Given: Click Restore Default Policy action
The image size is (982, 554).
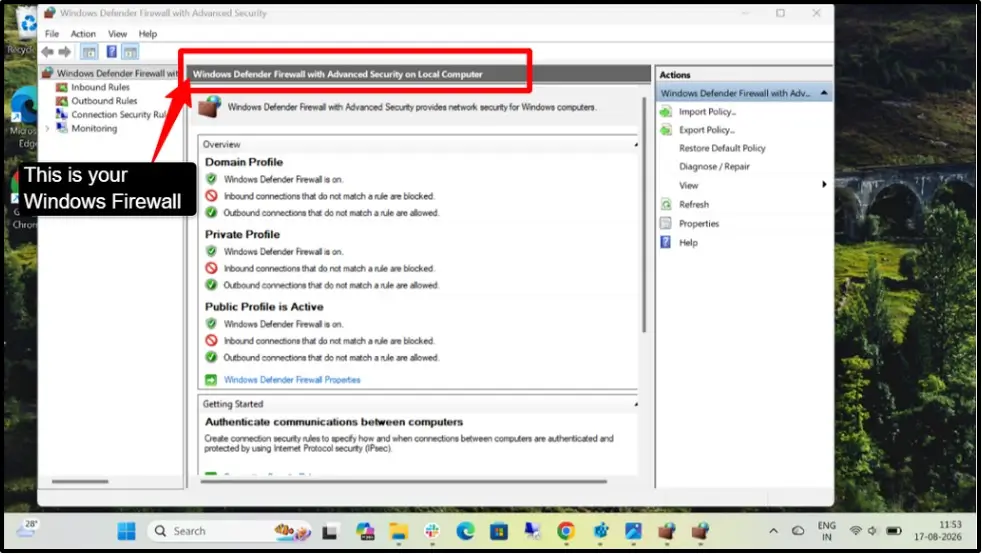Looking at the screenshot, I should (722, 148).
